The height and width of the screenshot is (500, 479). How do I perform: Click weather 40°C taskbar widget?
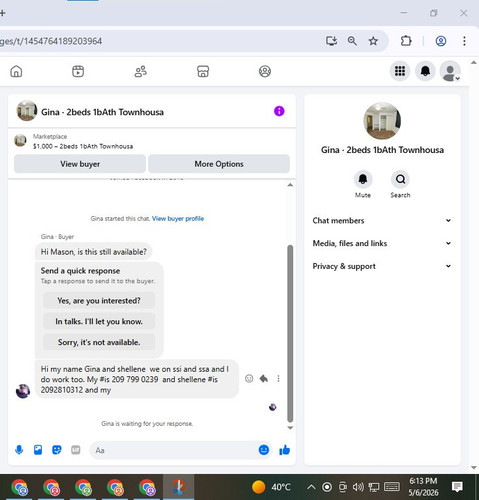coord(271,487)
